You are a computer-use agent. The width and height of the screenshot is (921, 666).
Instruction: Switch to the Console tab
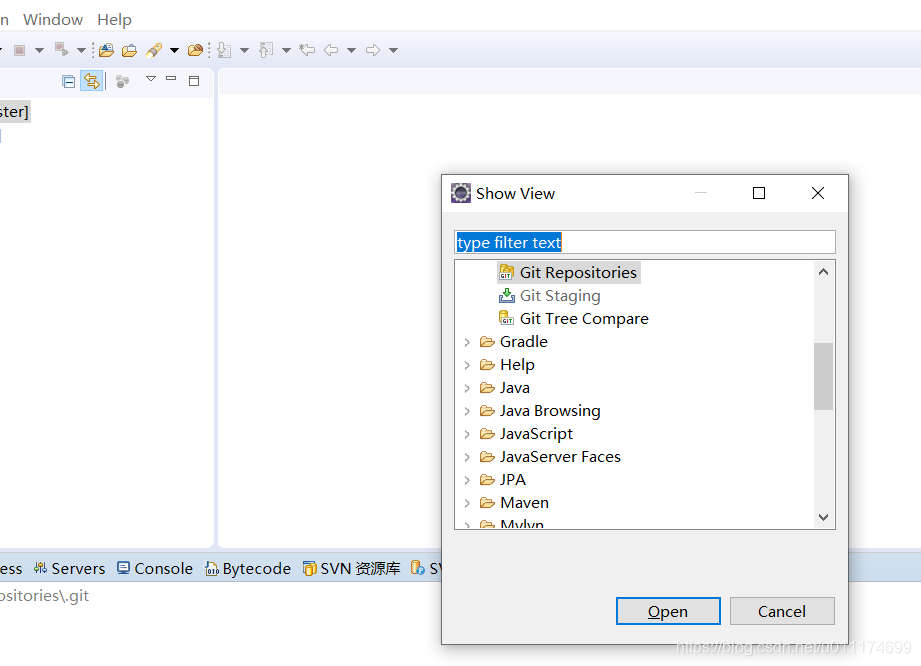tap(155, 569)
